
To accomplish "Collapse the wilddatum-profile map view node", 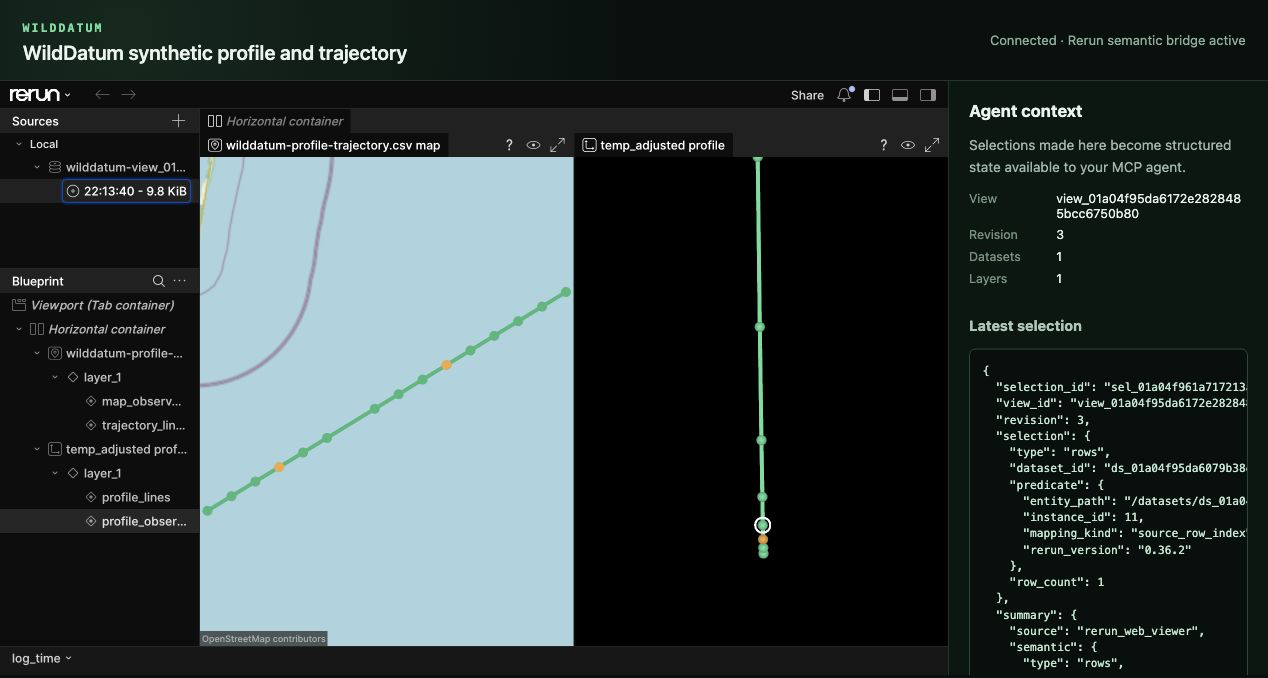I will [x=37, y=353].
